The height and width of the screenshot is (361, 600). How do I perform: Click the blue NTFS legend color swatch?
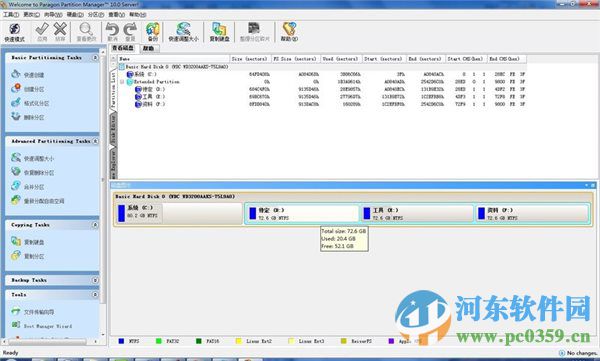[x=122, y=341]
